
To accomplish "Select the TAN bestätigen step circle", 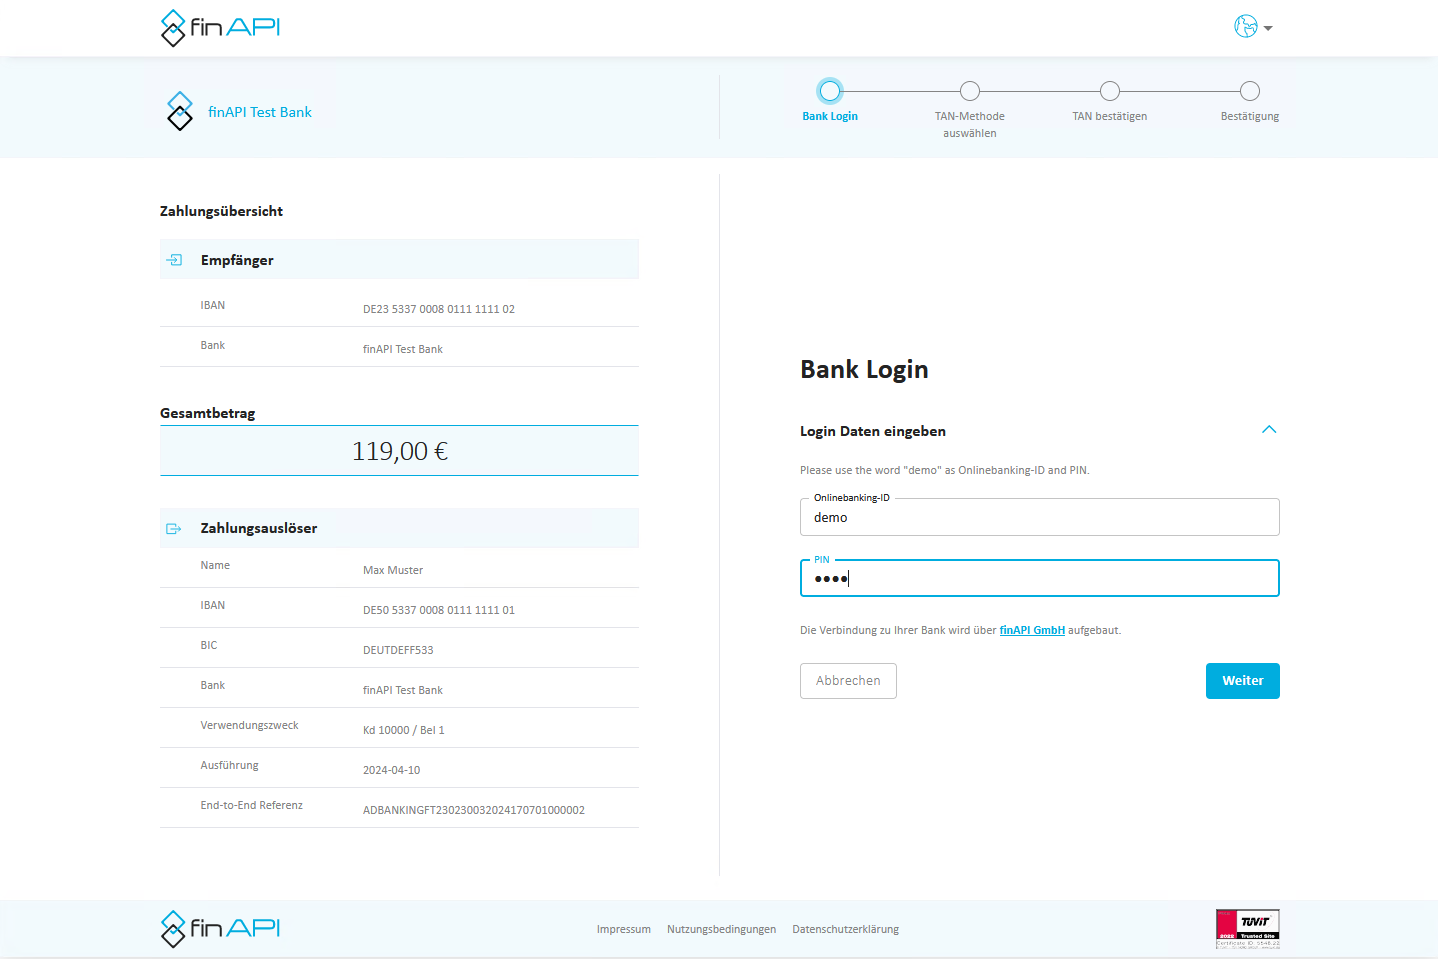I will pyautogui.click(x=1110, y=91).
